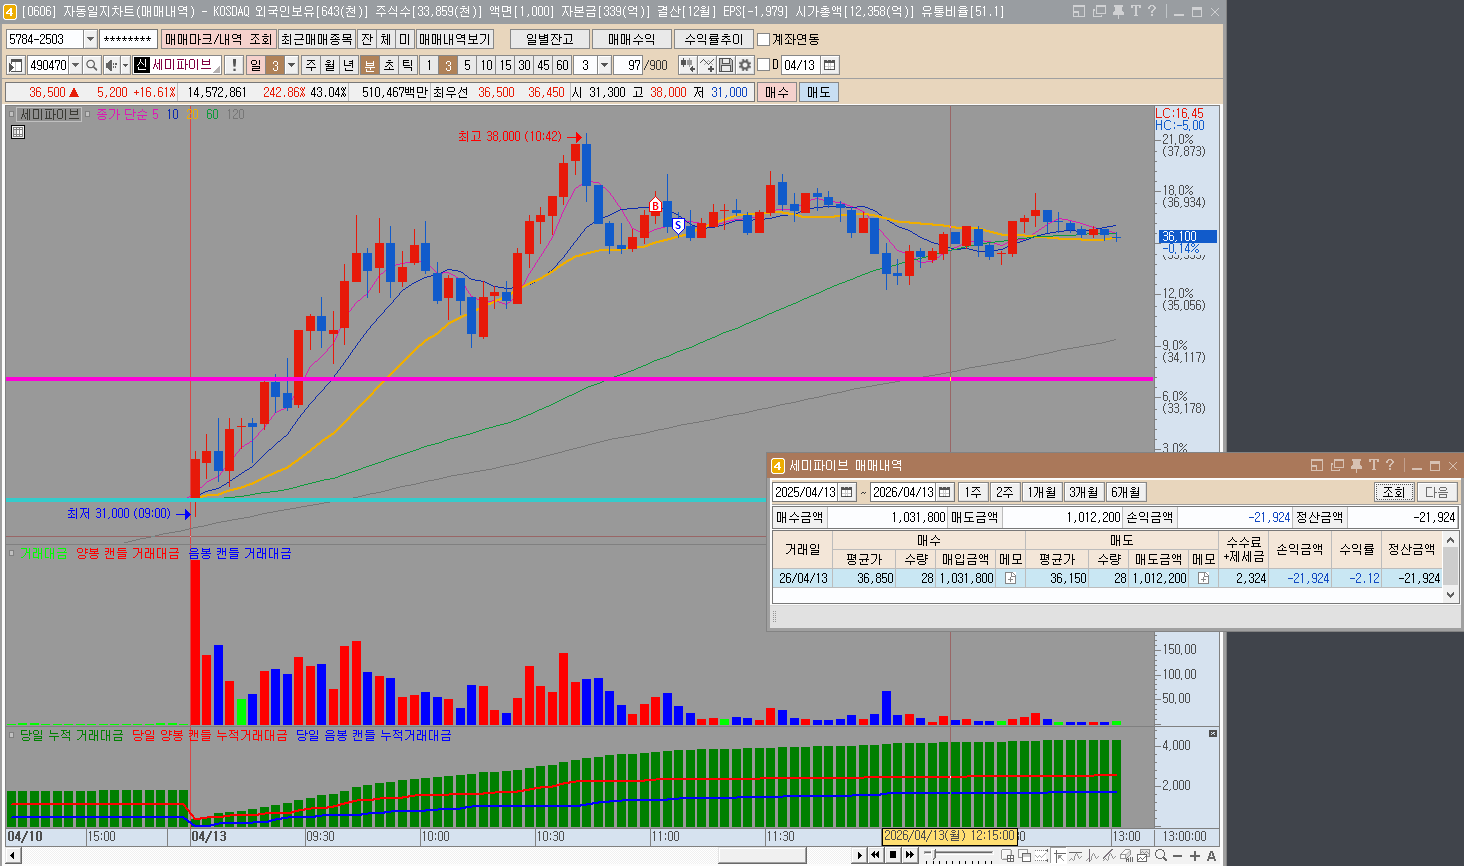Open calendar for end date 2026/04/13

[945, 492]
